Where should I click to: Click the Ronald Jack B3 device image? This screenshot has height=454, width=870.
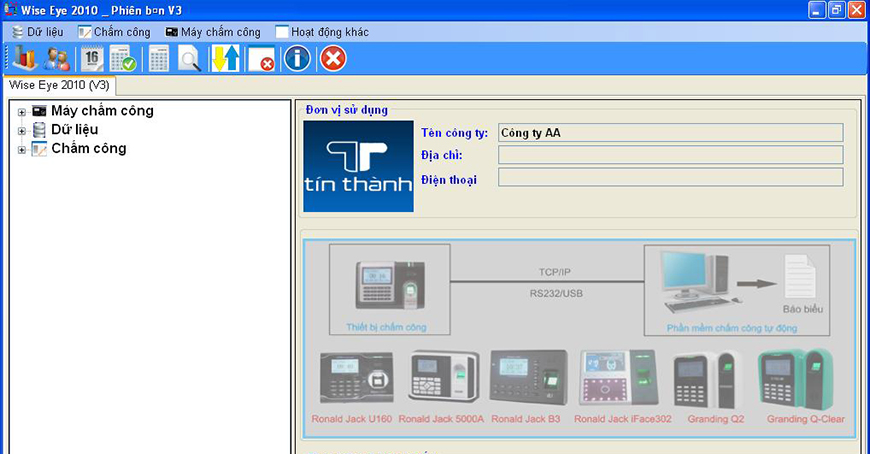point(529,377)
